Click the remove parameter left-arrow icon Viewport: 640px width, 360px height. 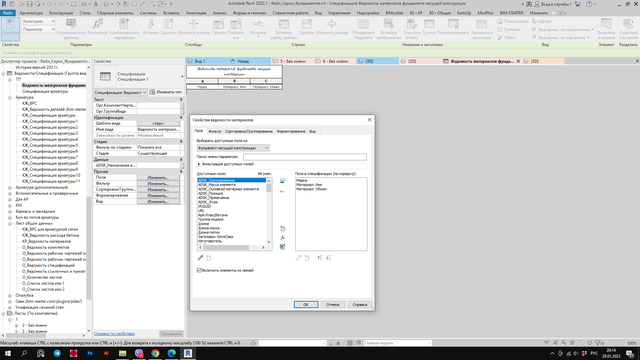[282, 191]
